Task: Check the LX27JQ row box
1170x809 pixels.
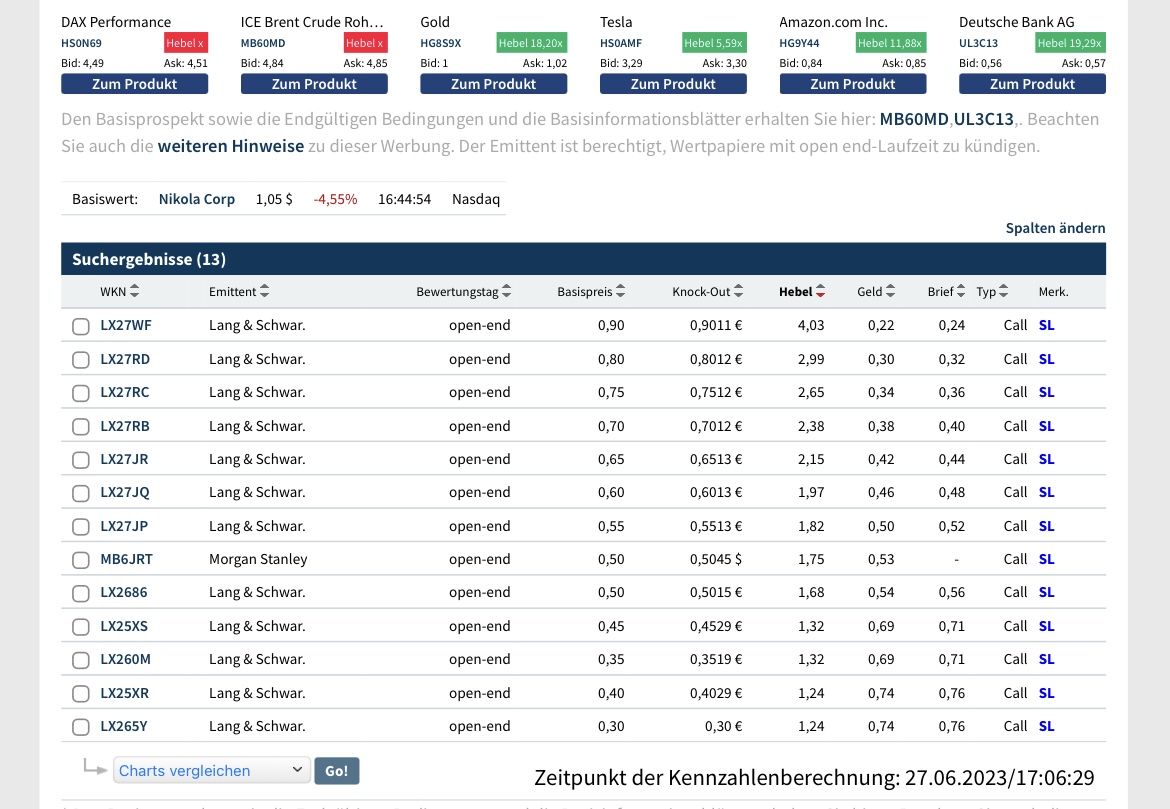Action: coord(81,493)
